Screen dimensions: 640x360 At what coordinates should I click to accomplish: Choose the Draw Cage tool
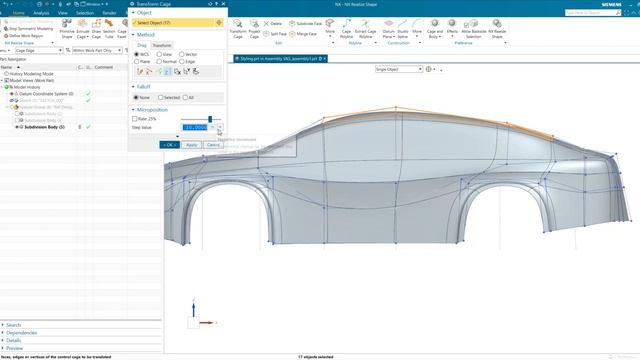coord(96,29)
